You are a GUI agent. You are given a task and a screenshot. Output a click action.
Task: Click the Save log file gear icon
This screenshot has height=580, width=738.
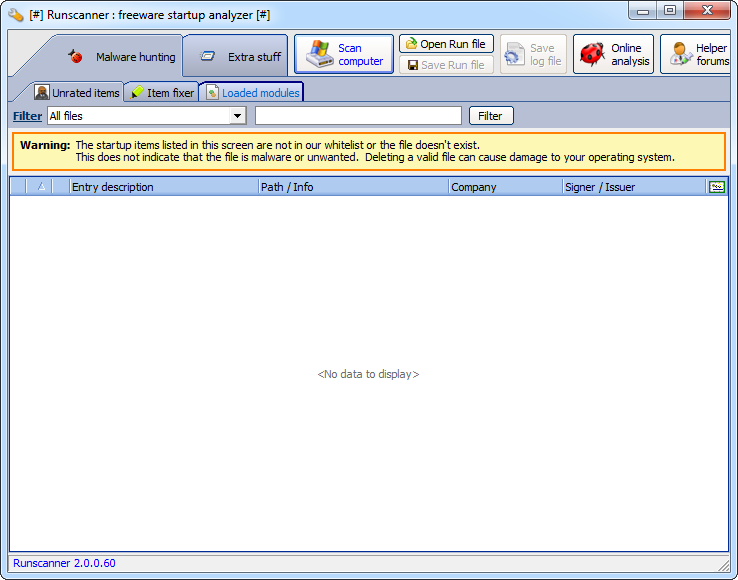click(513, 54)
